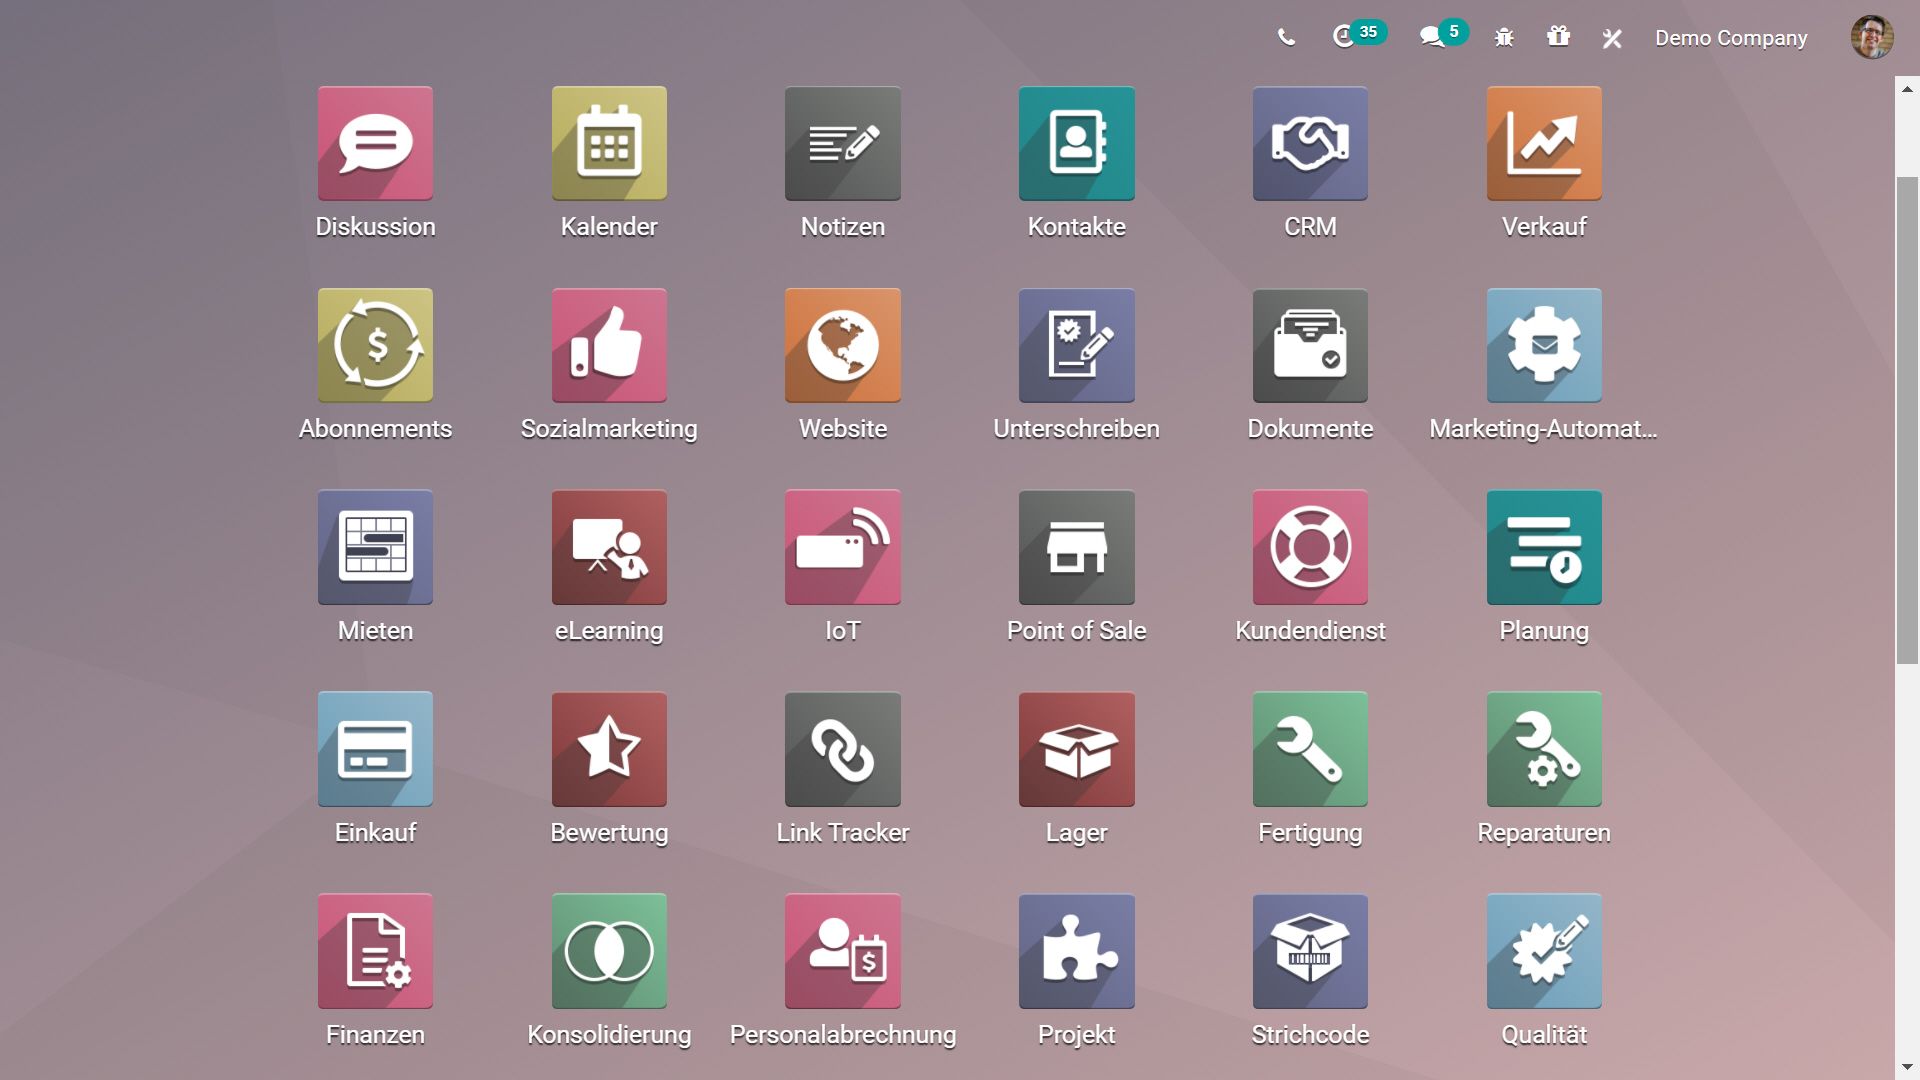
Task: Open the CRM handshake icon
Action: [1310, 143]
